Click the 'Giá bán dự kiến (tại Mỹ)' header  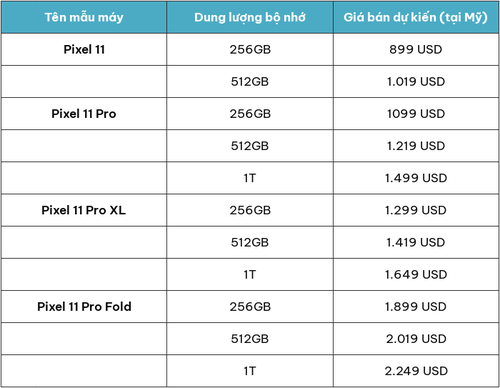(416, 17)
